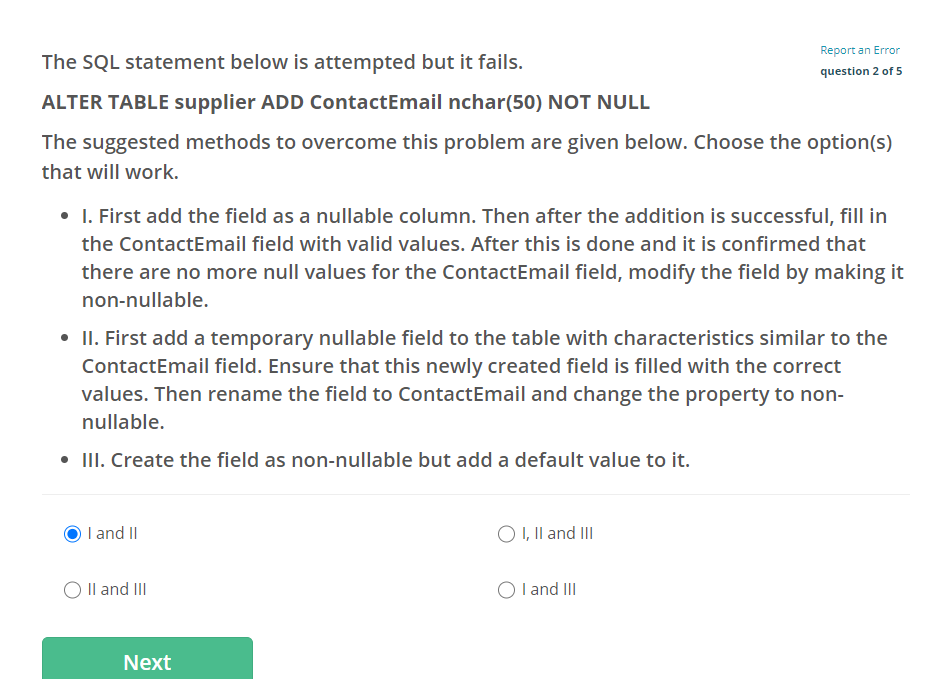Click the "question 2 of 5" counter

[861, 71]
